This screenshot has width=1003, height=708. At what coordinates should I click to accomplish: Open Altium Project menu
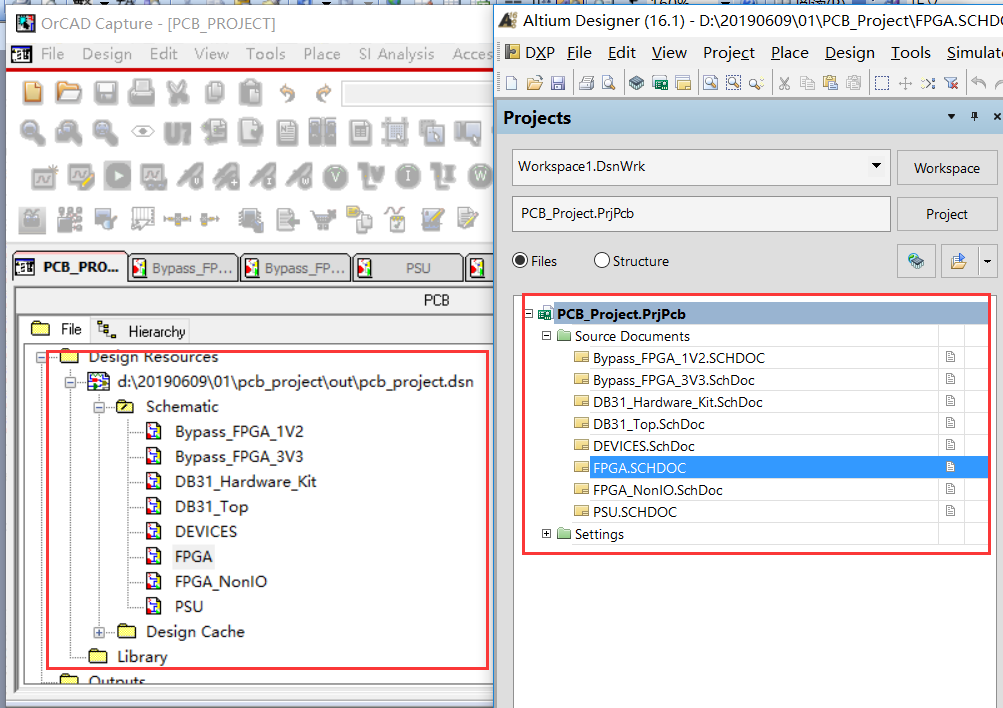click(729, 52)
